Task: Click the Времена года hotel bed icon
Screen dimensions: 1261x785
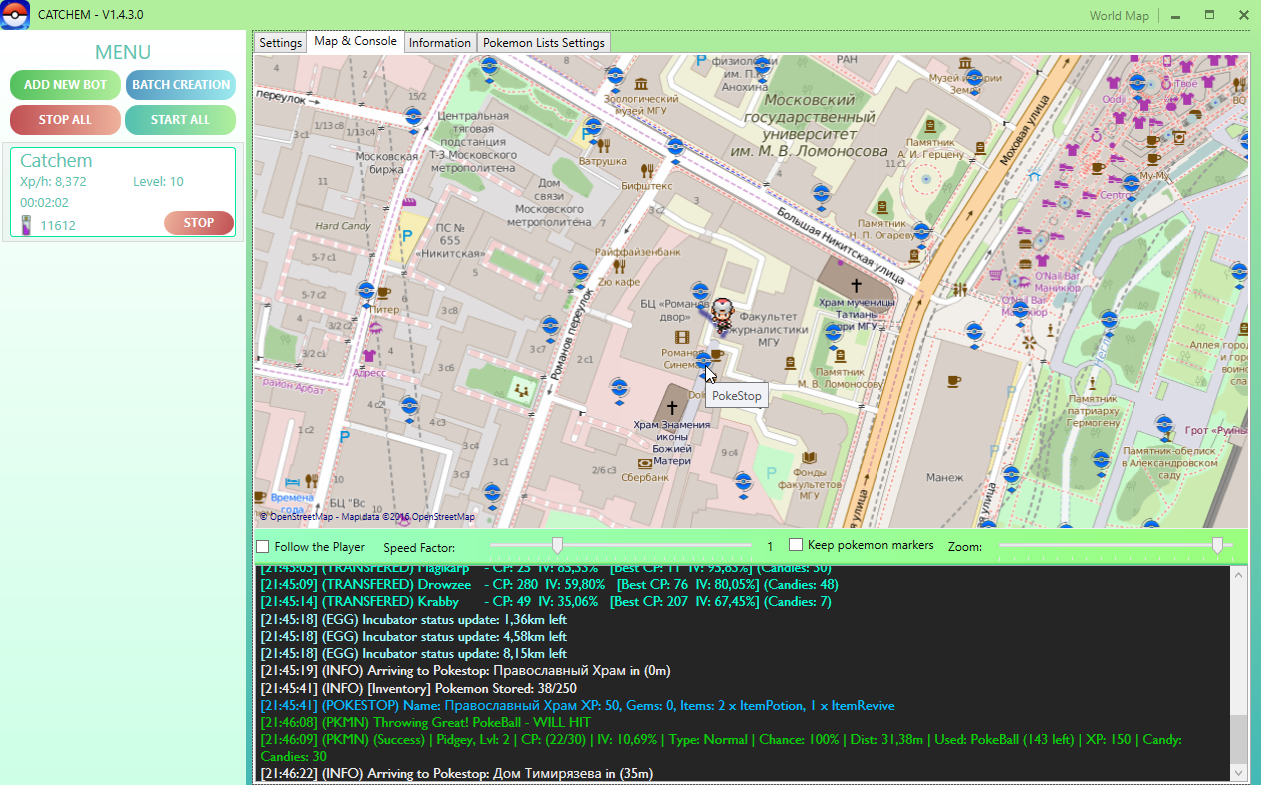Action: point(293,481)
